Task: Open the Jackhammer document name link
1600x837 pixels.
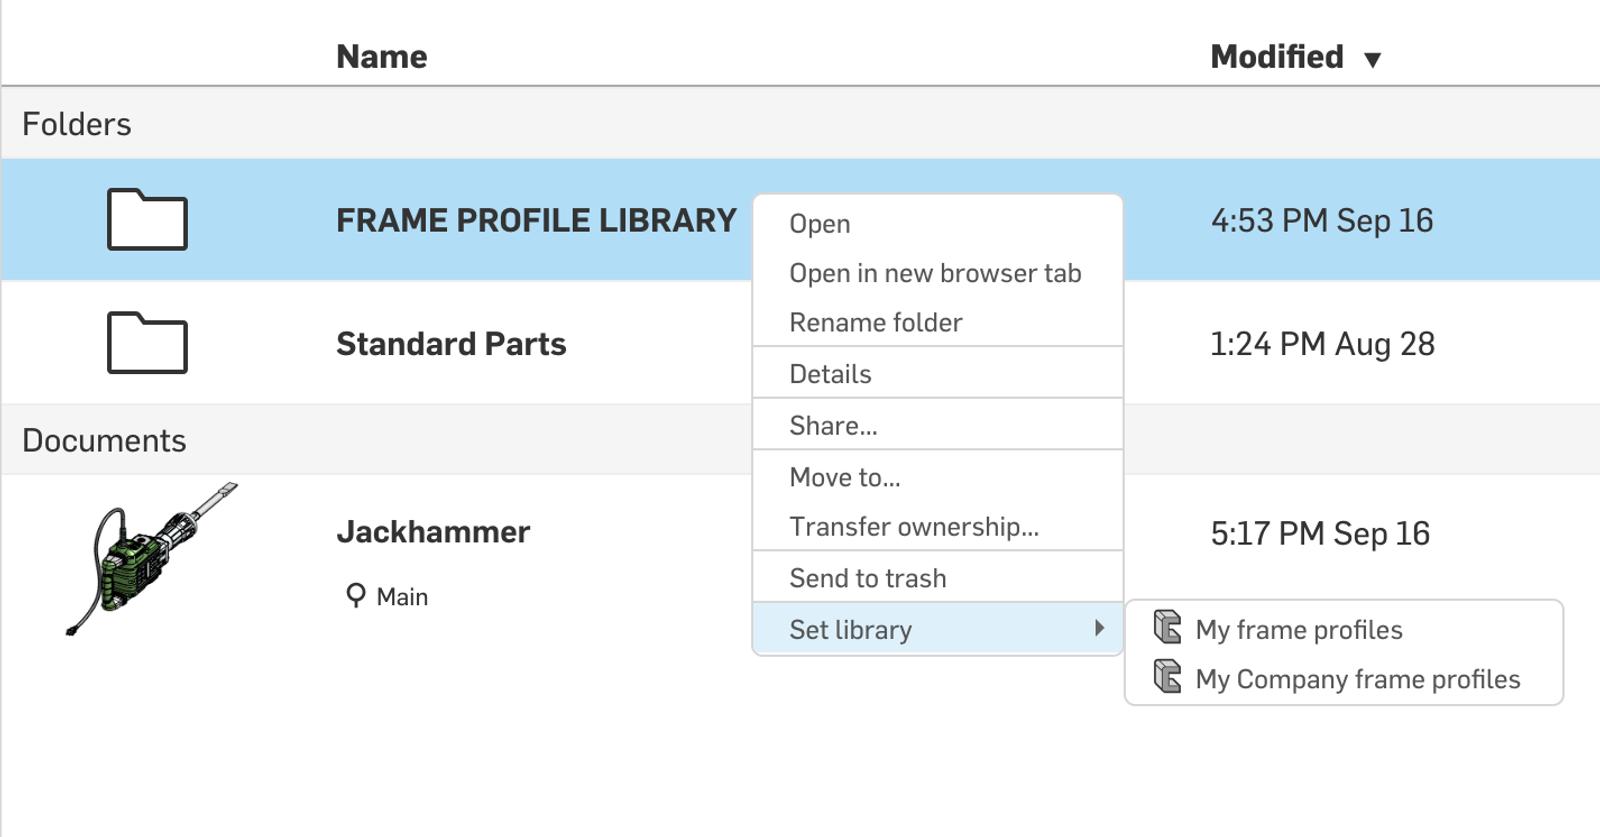Action: click(433, 532)
